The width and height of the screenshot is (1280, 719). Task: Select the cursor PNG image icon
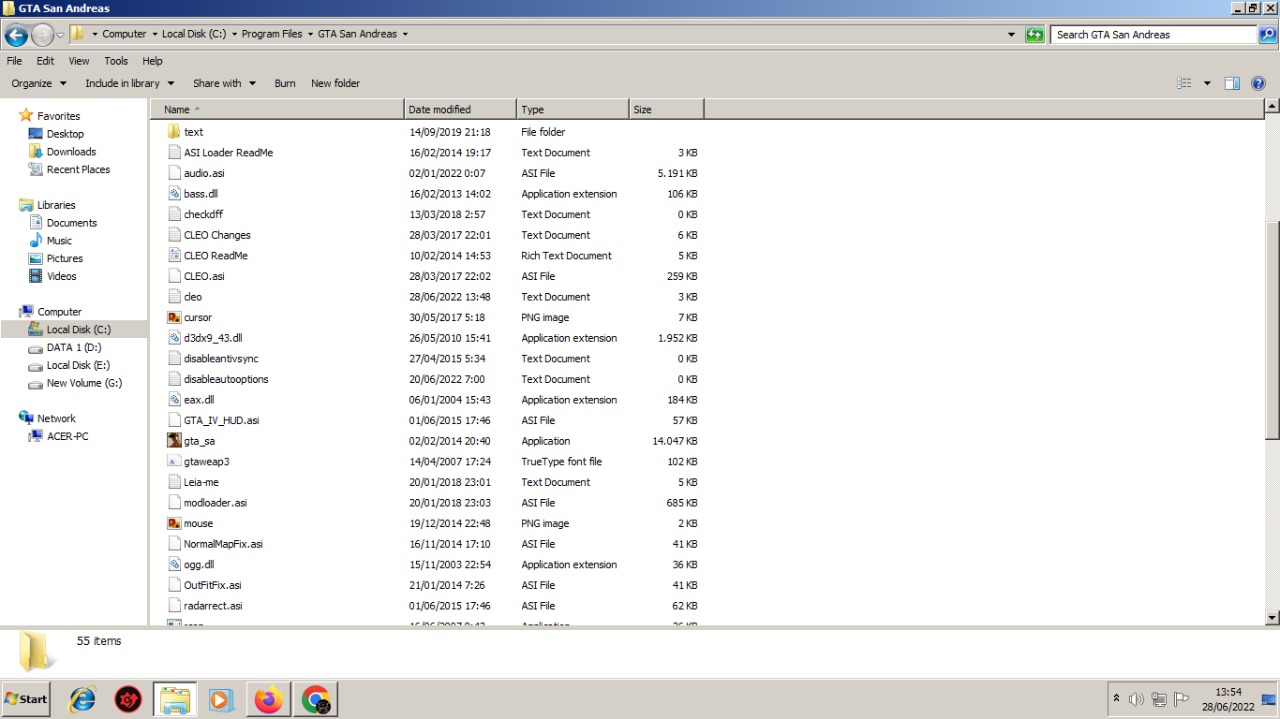pos(174,317)
